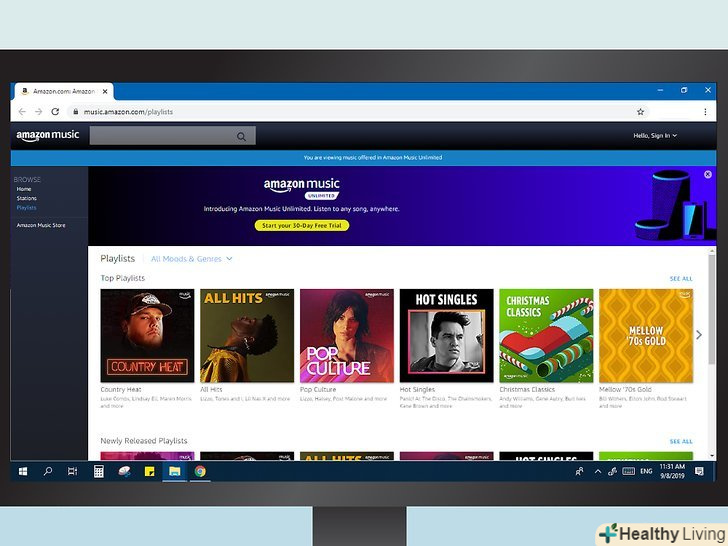
Task: Click the touch keyboard tray icon
Action: 629,472
